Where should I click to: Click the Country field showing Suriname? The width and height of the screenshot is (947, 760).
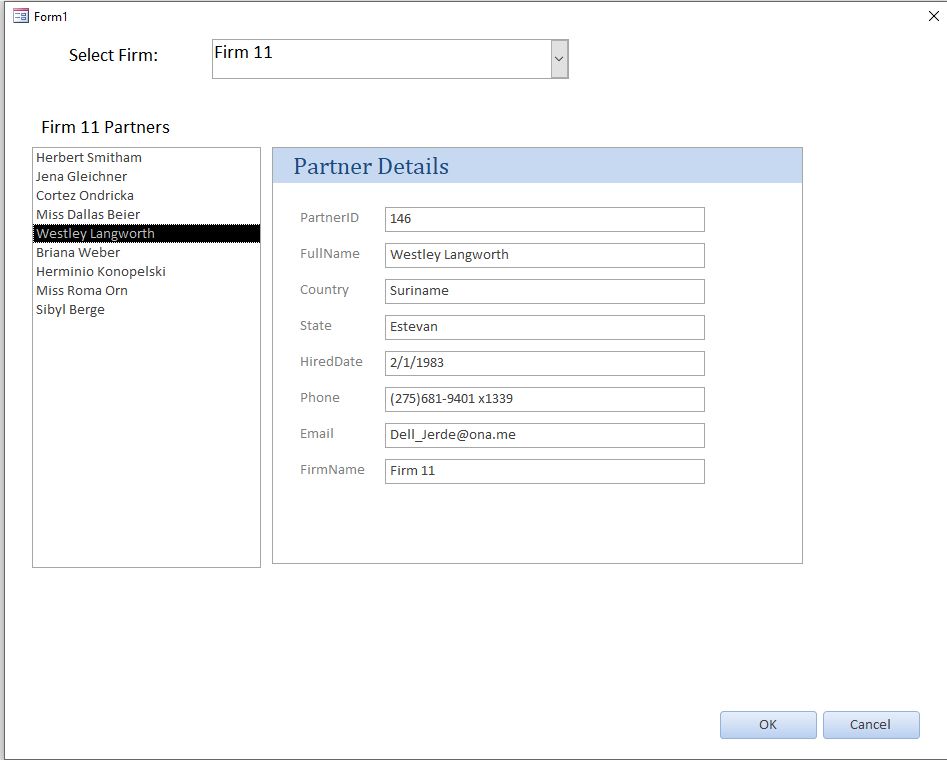tap(545, 291)
